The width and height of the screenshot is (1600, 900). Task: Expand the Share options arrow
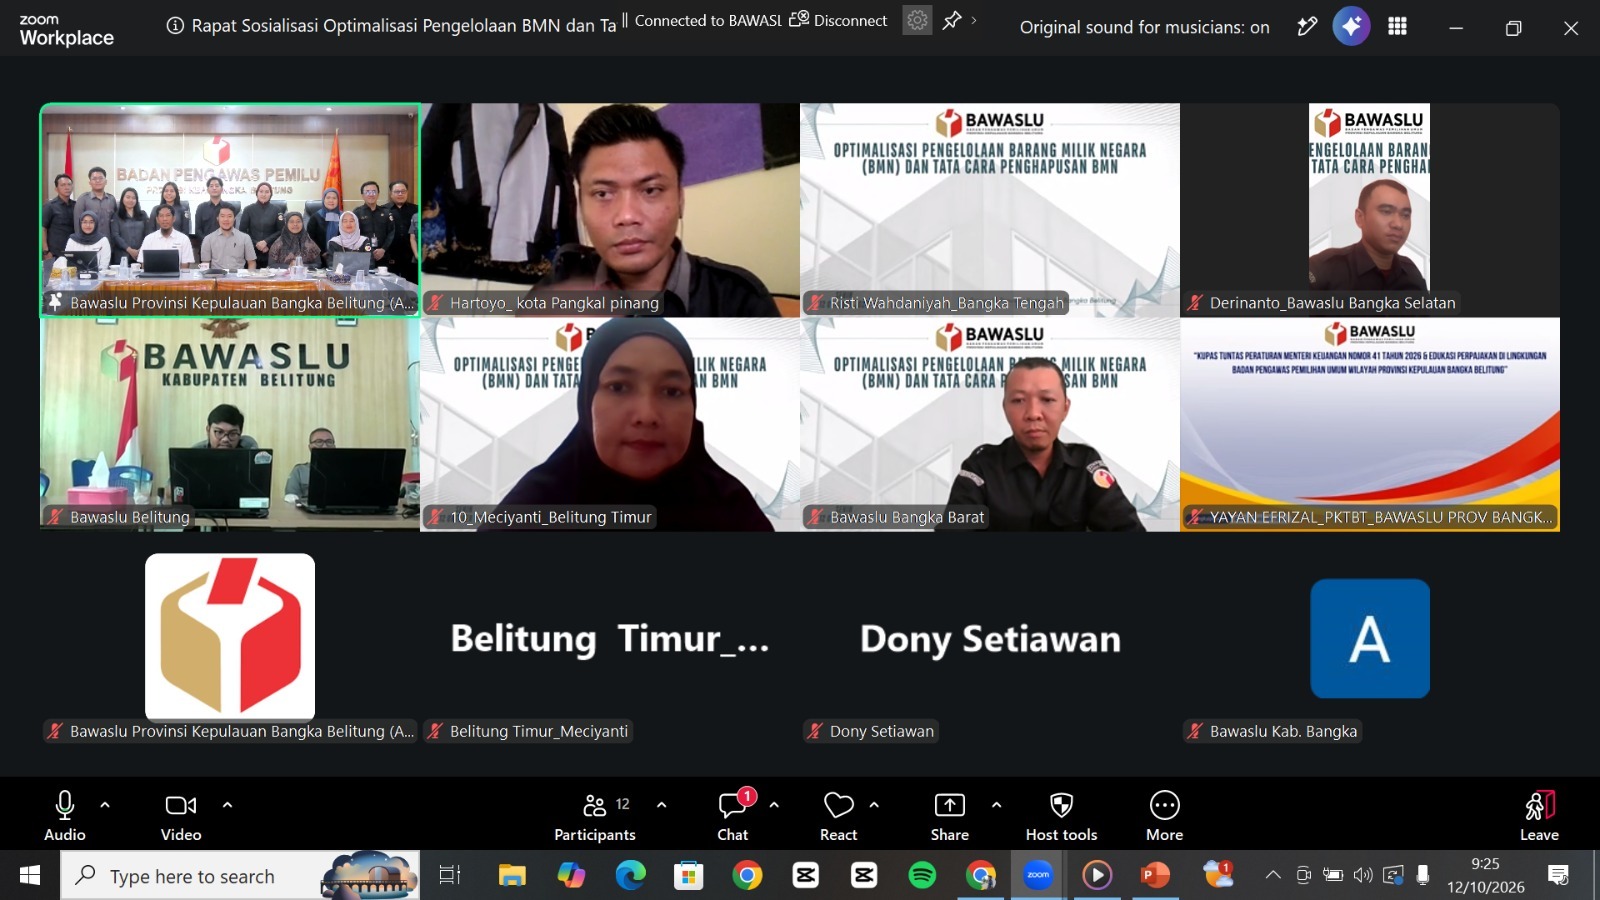(x=996, y=804)
